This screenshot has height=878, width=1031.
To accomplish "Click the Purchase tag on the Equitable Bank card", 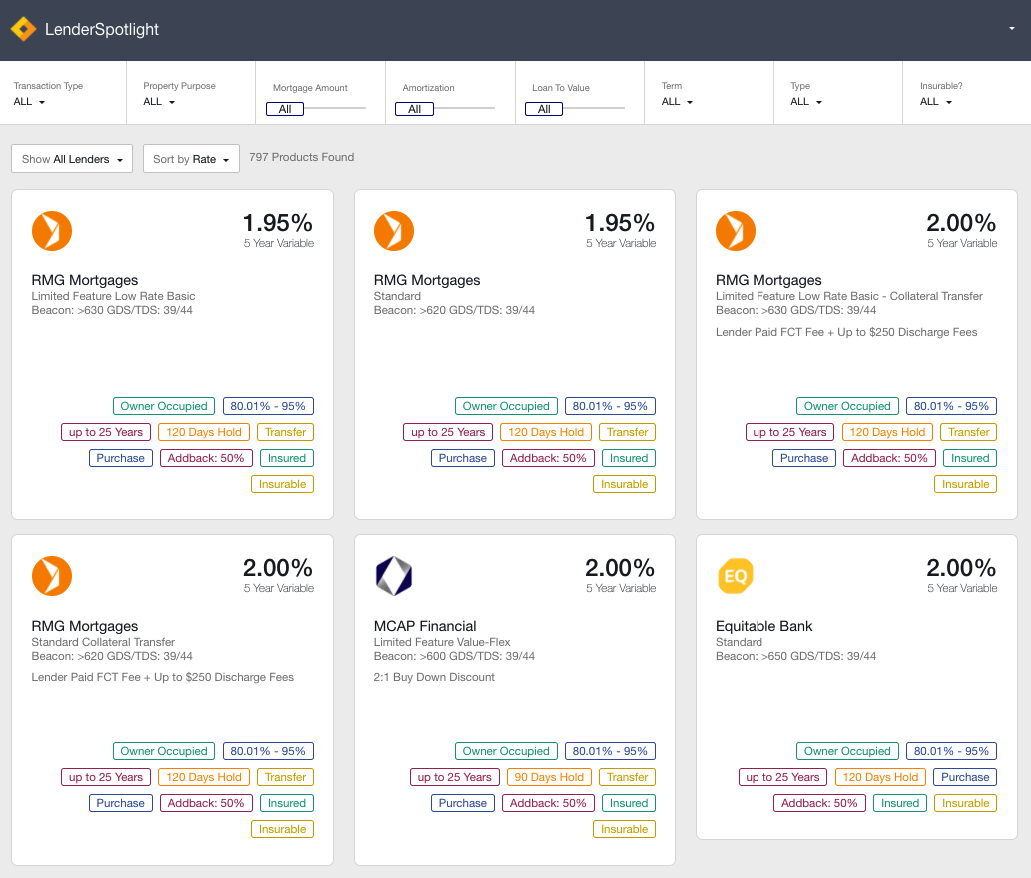I will (x=965, y=777).
